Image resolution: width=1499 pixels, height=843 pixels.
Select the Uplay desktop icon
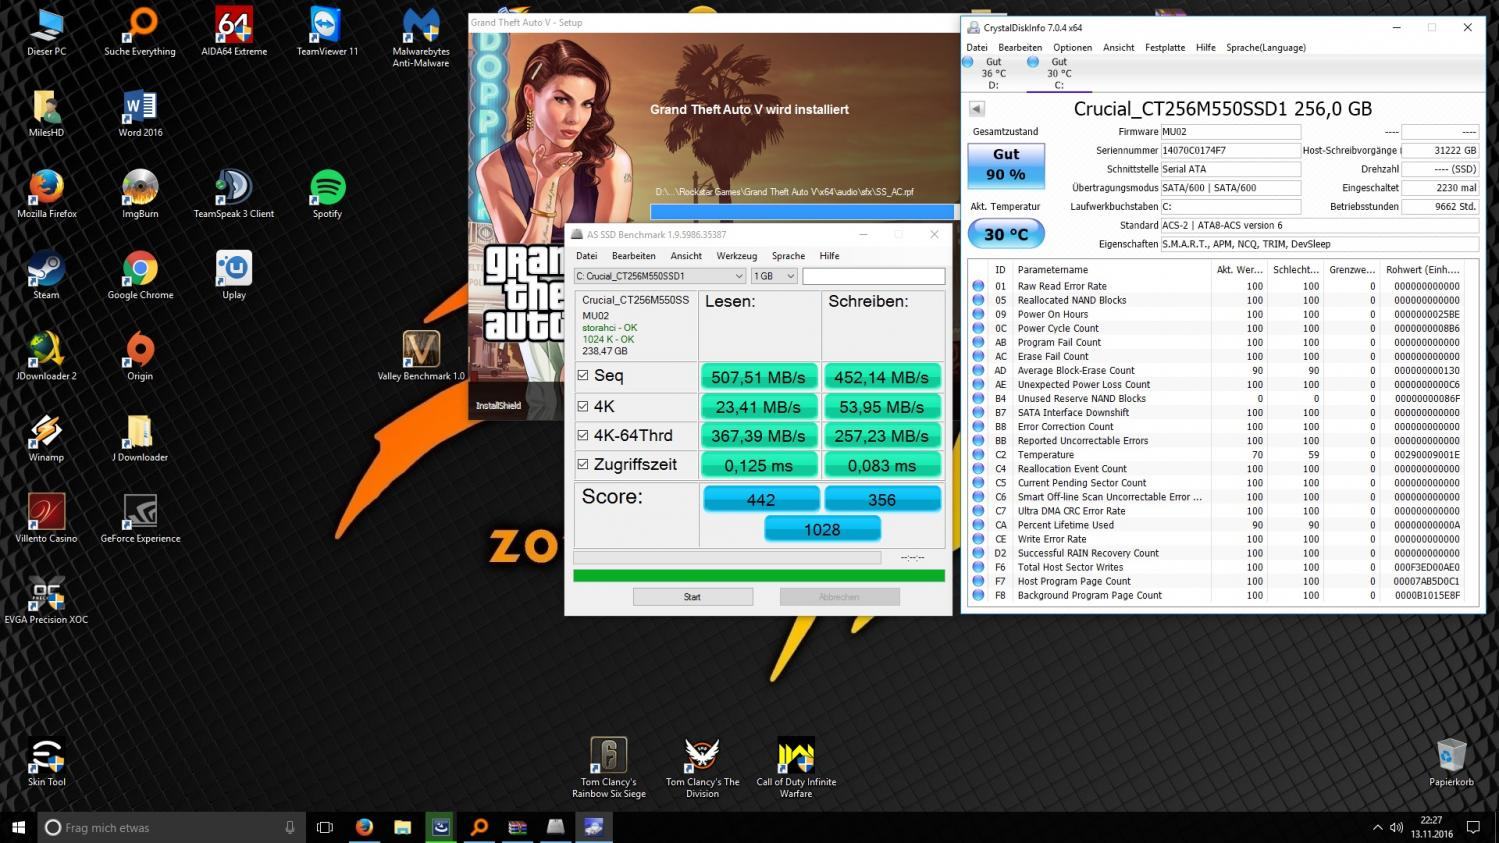pos(234,276)
